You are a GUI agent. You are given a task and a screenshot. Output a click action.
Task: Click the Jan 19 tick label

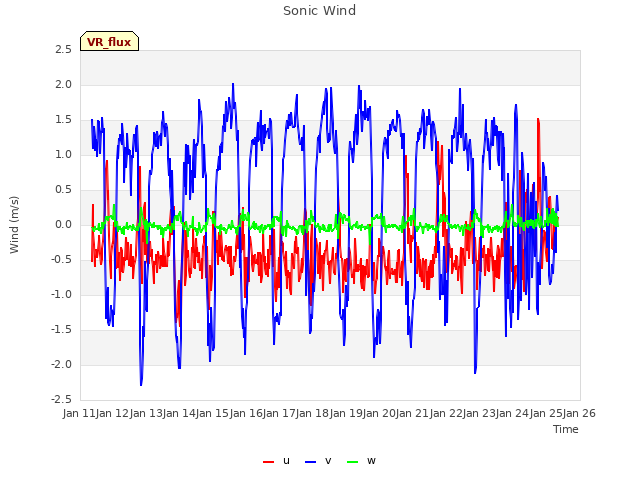pyautogui.click(x=346, y=413)
